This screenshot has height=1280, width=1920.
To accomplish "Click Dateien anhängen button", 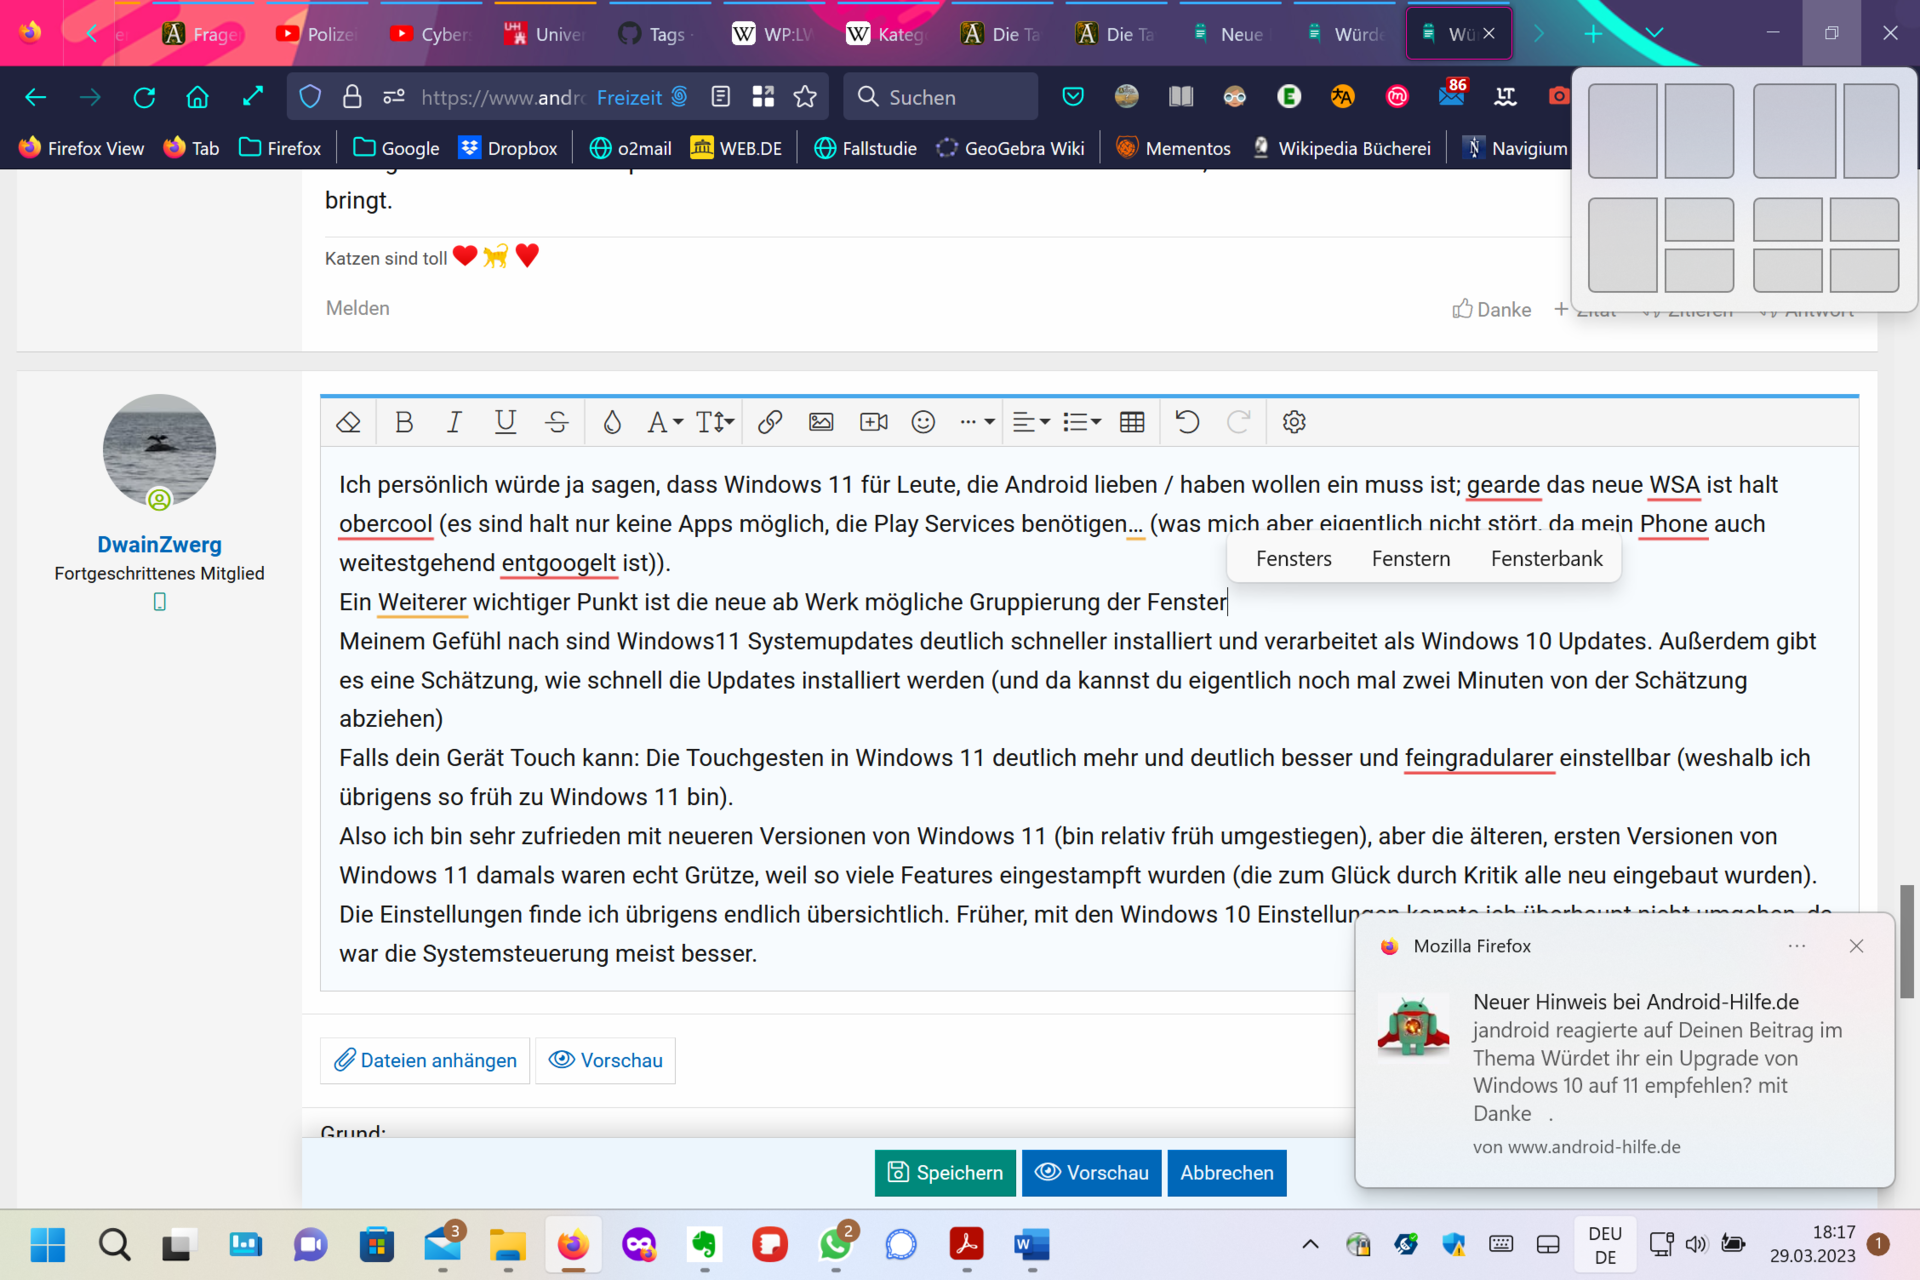I will (x=425, y=1060).
